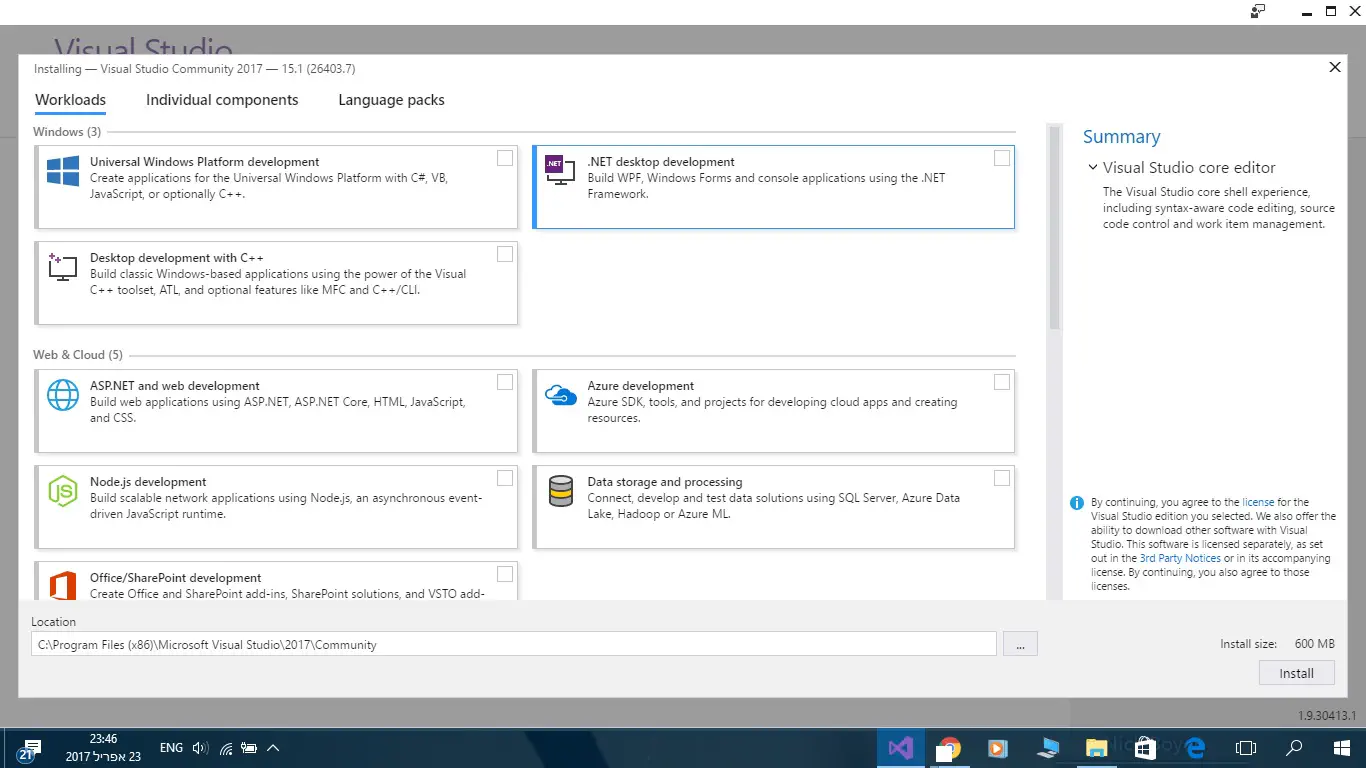Image resolution: width=1366 pixels, height=768 pixels.
Task: Click the Data storage database icon
Action: [x=560, y=491]
